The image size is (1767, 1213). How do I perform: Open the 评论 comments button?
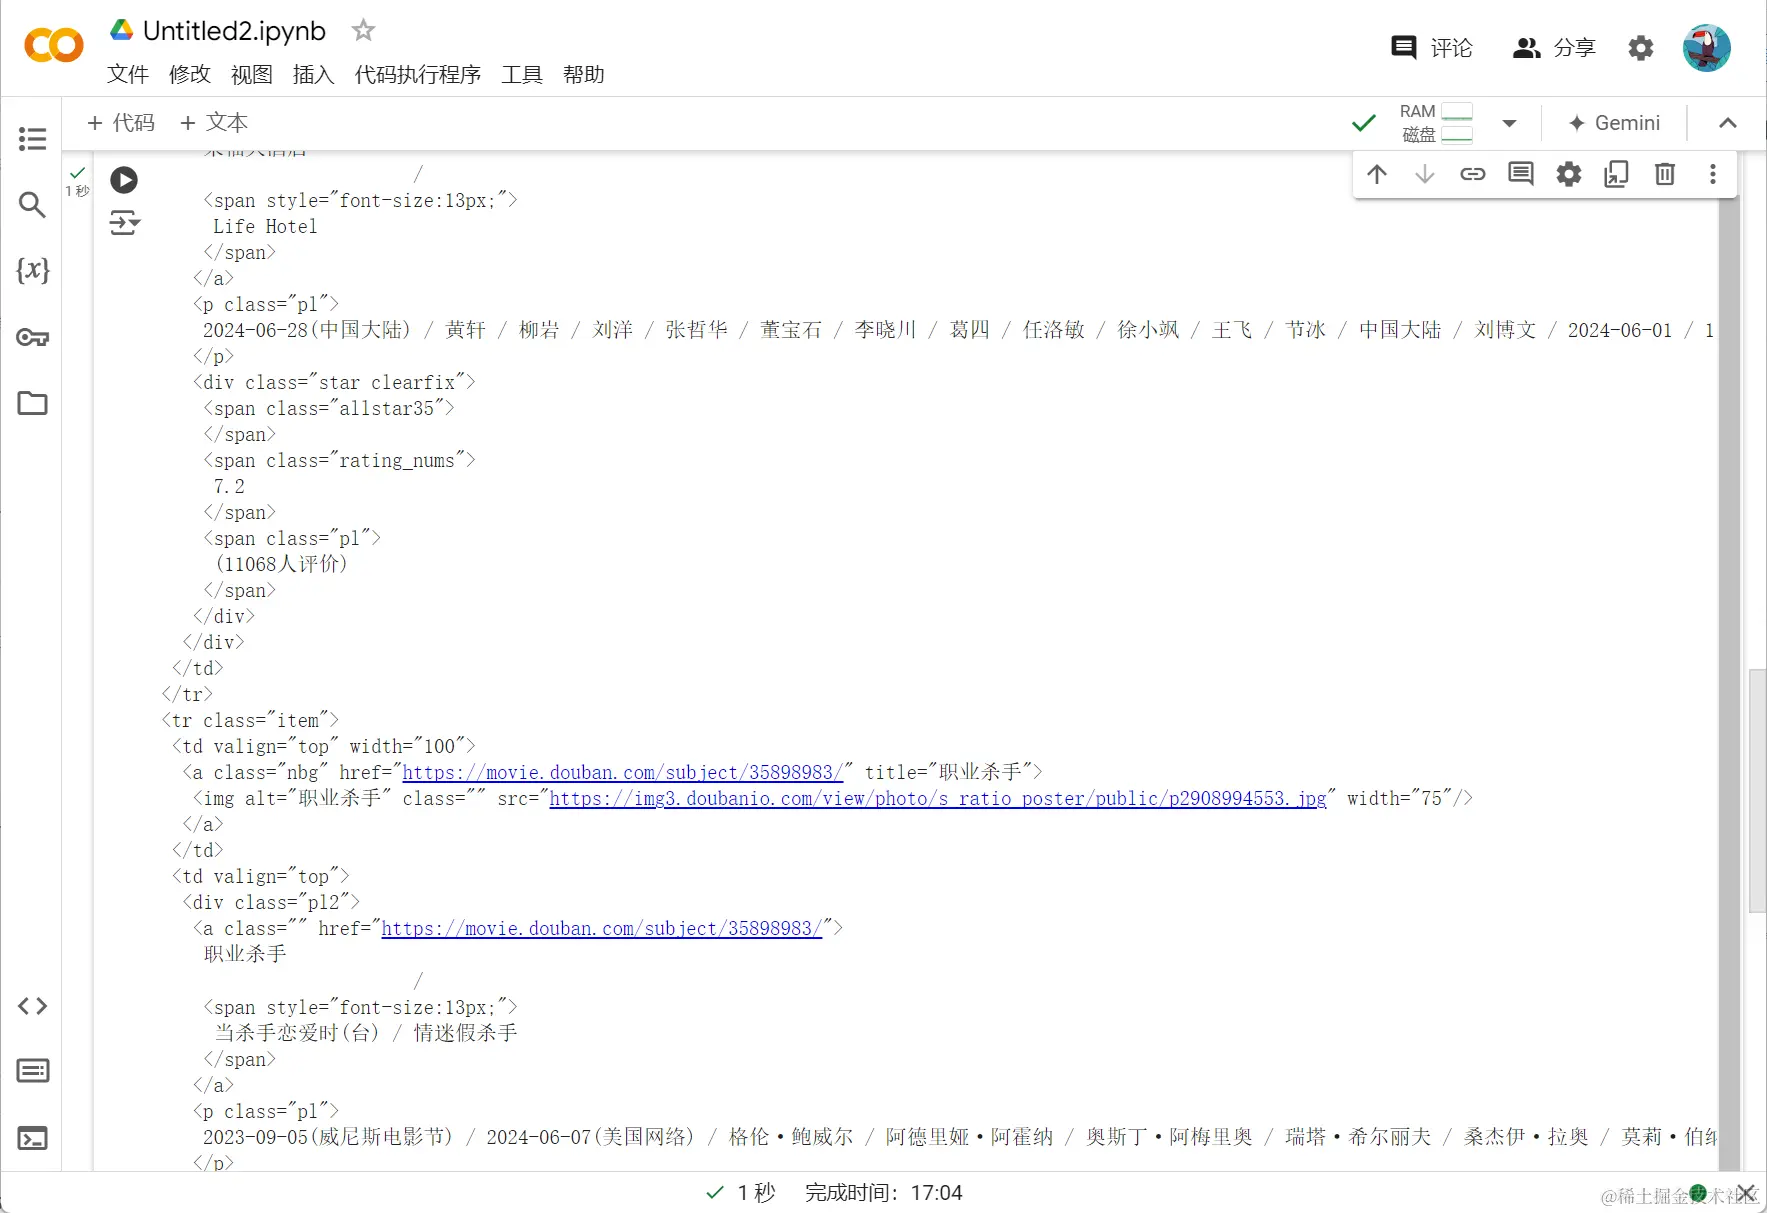(x=1432, y=48)
